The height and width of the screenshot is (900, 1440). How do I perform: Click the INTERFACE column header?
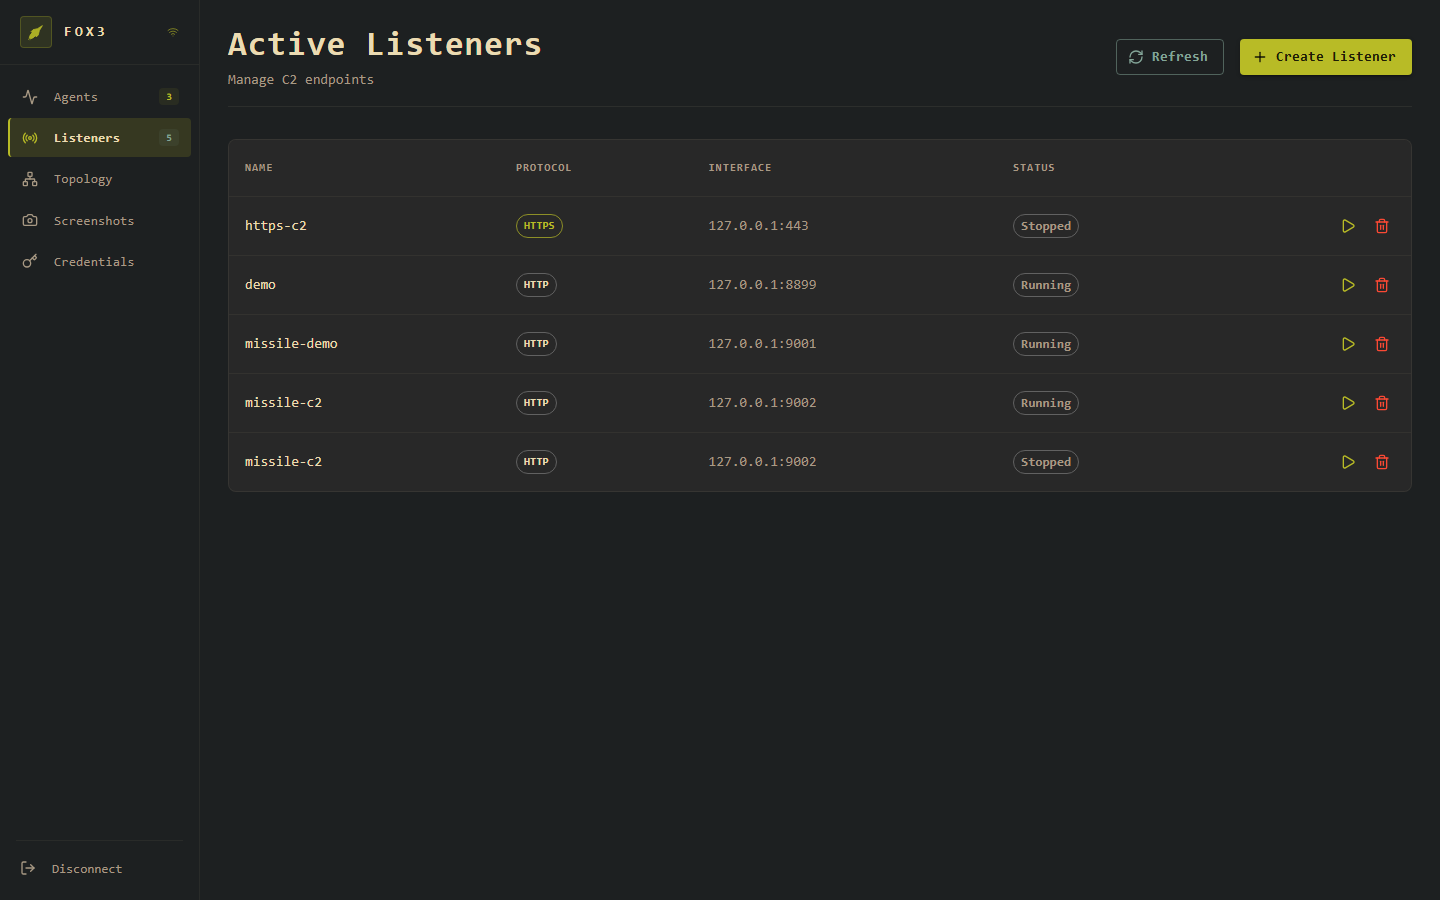point(740,168)
